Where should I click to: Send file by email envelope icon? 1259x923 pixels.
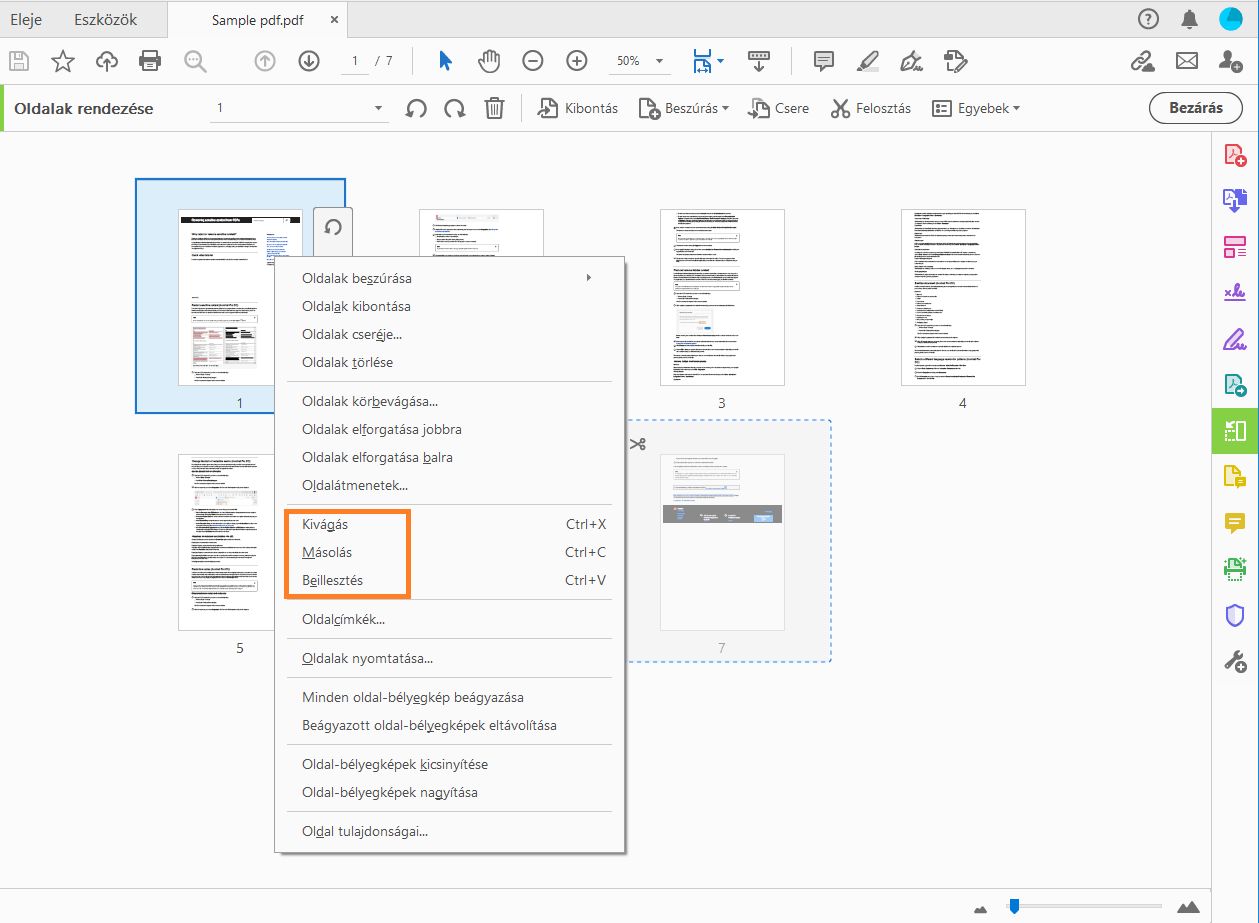pyautogui.click(x=1187, y=61)
